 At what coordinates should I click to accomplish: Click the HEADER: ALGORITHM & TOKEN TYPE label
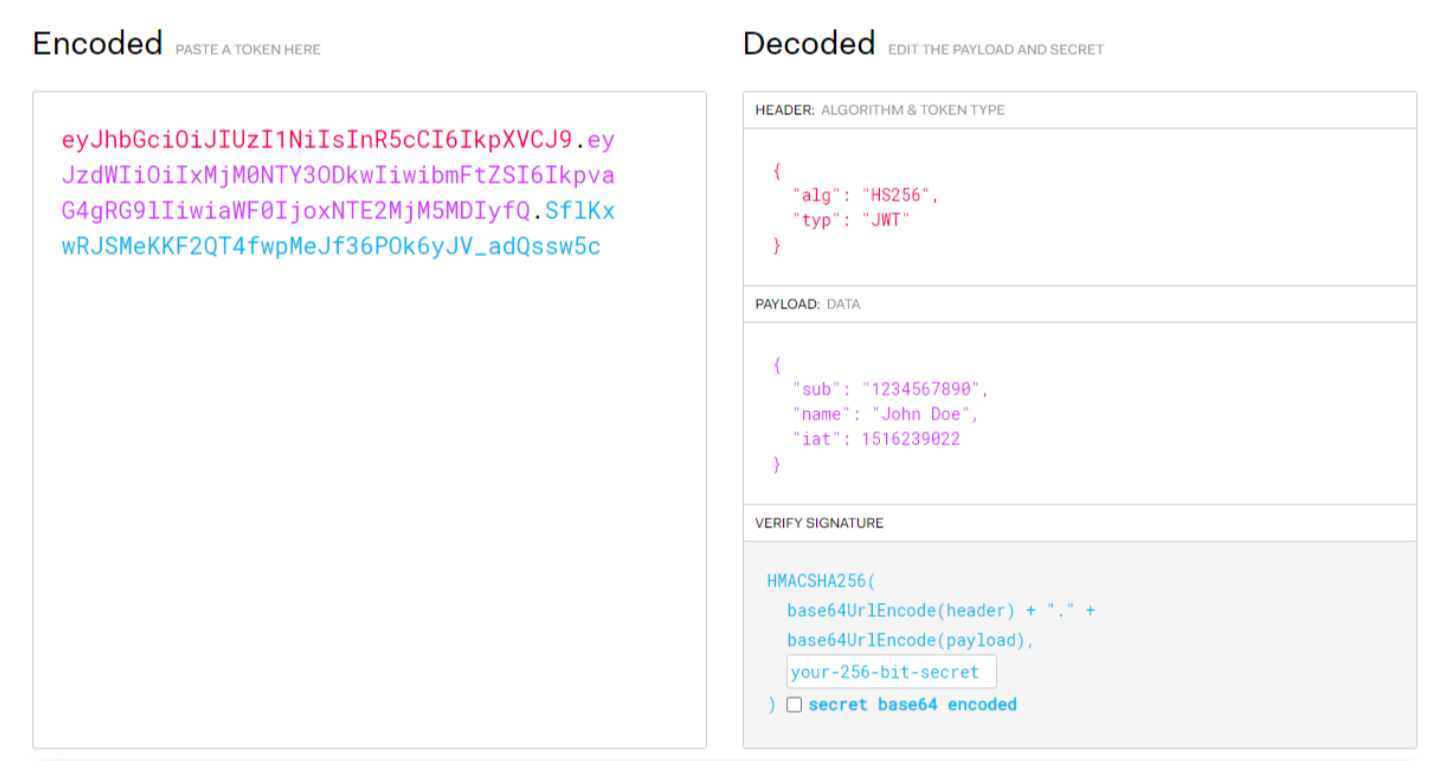(x=879, y=110)
